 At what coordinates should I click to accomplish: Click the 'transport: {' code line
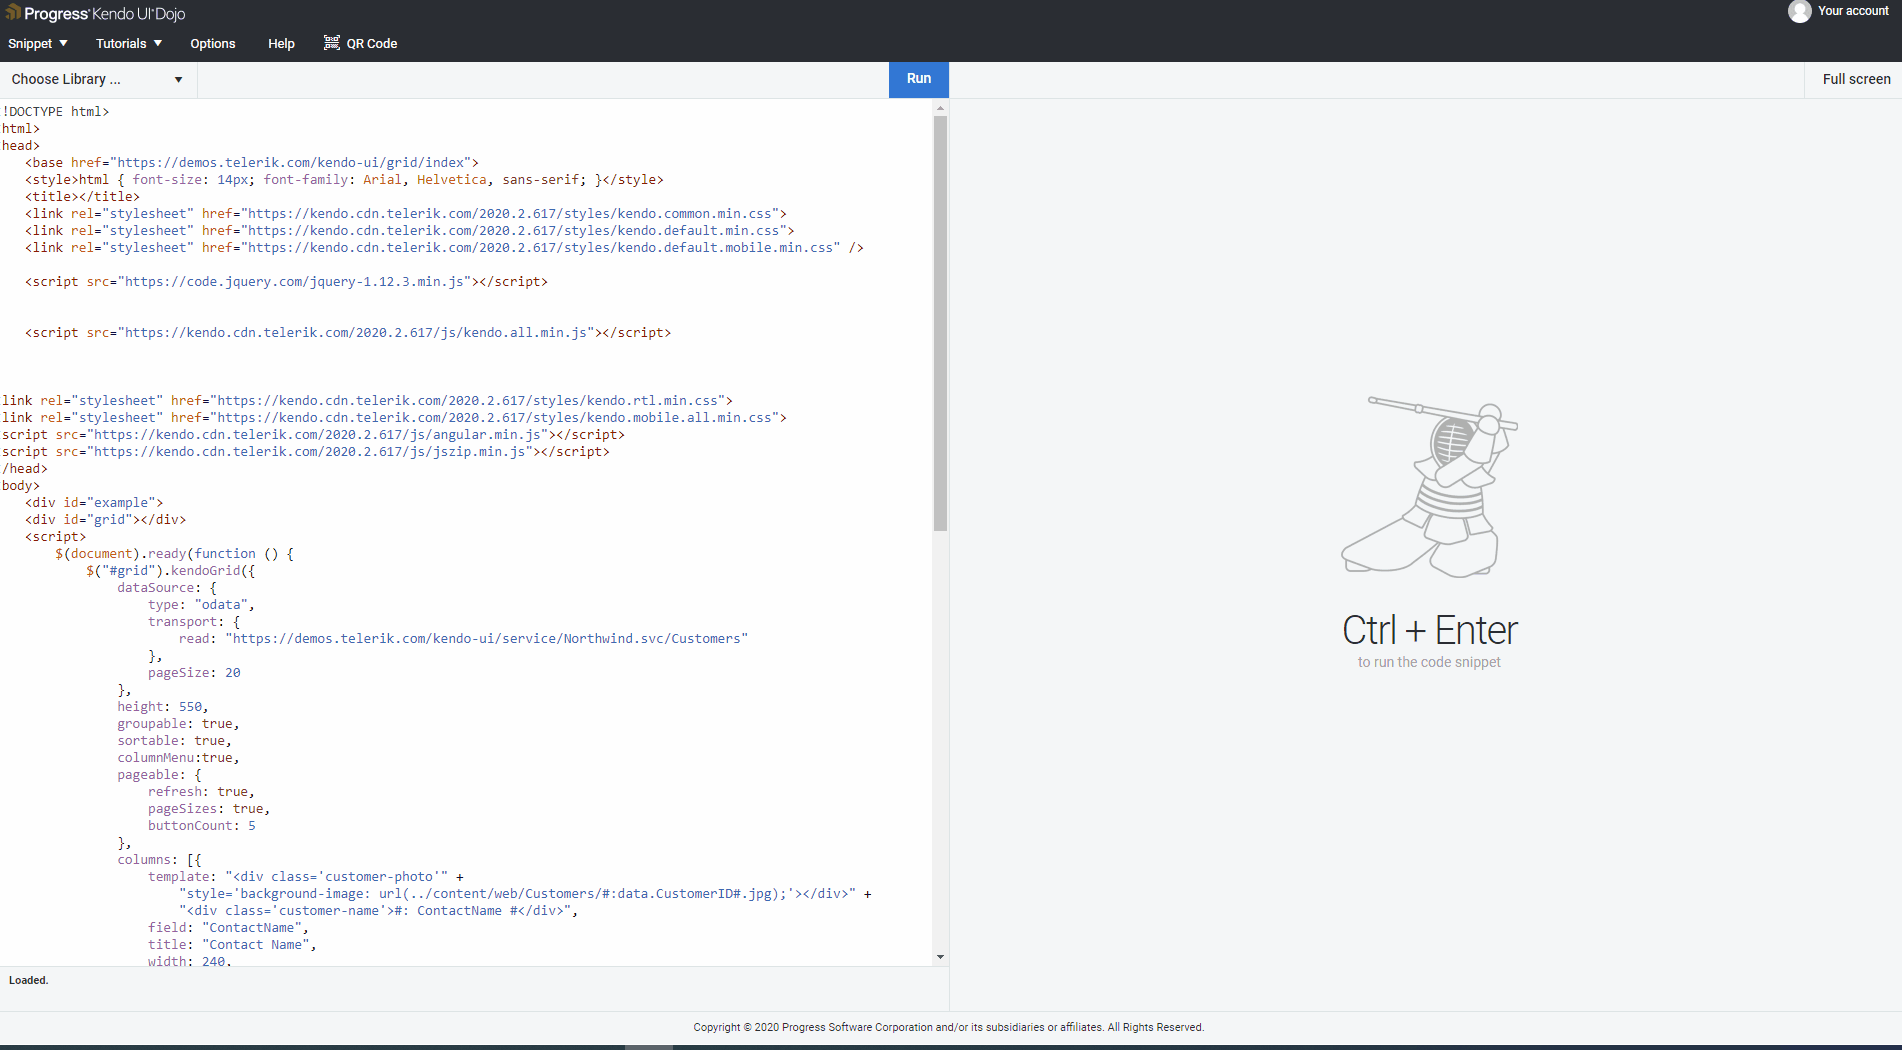point(194,622)
